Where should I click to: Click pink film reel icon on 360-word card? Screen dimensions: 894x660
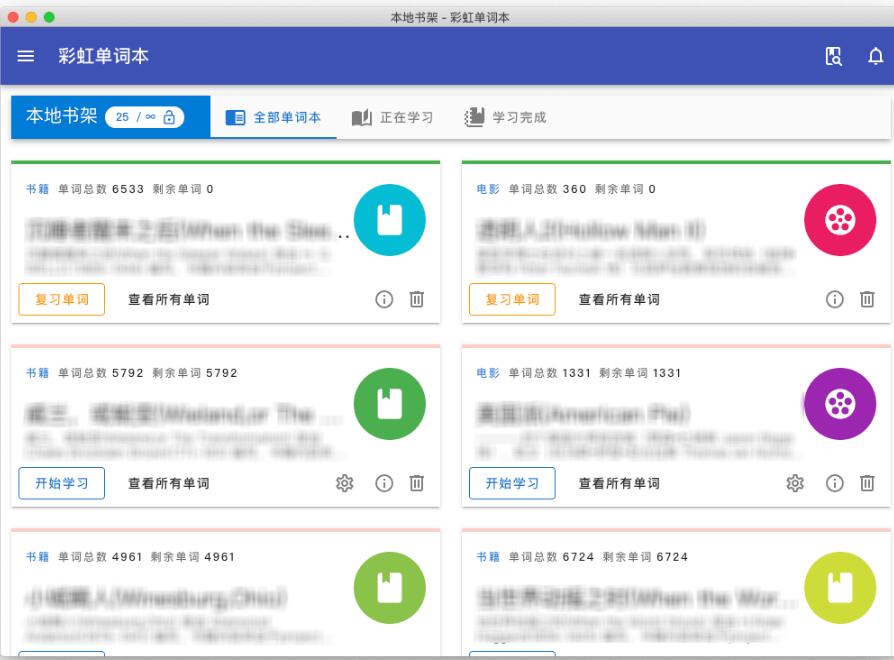(x=840, y=220)
